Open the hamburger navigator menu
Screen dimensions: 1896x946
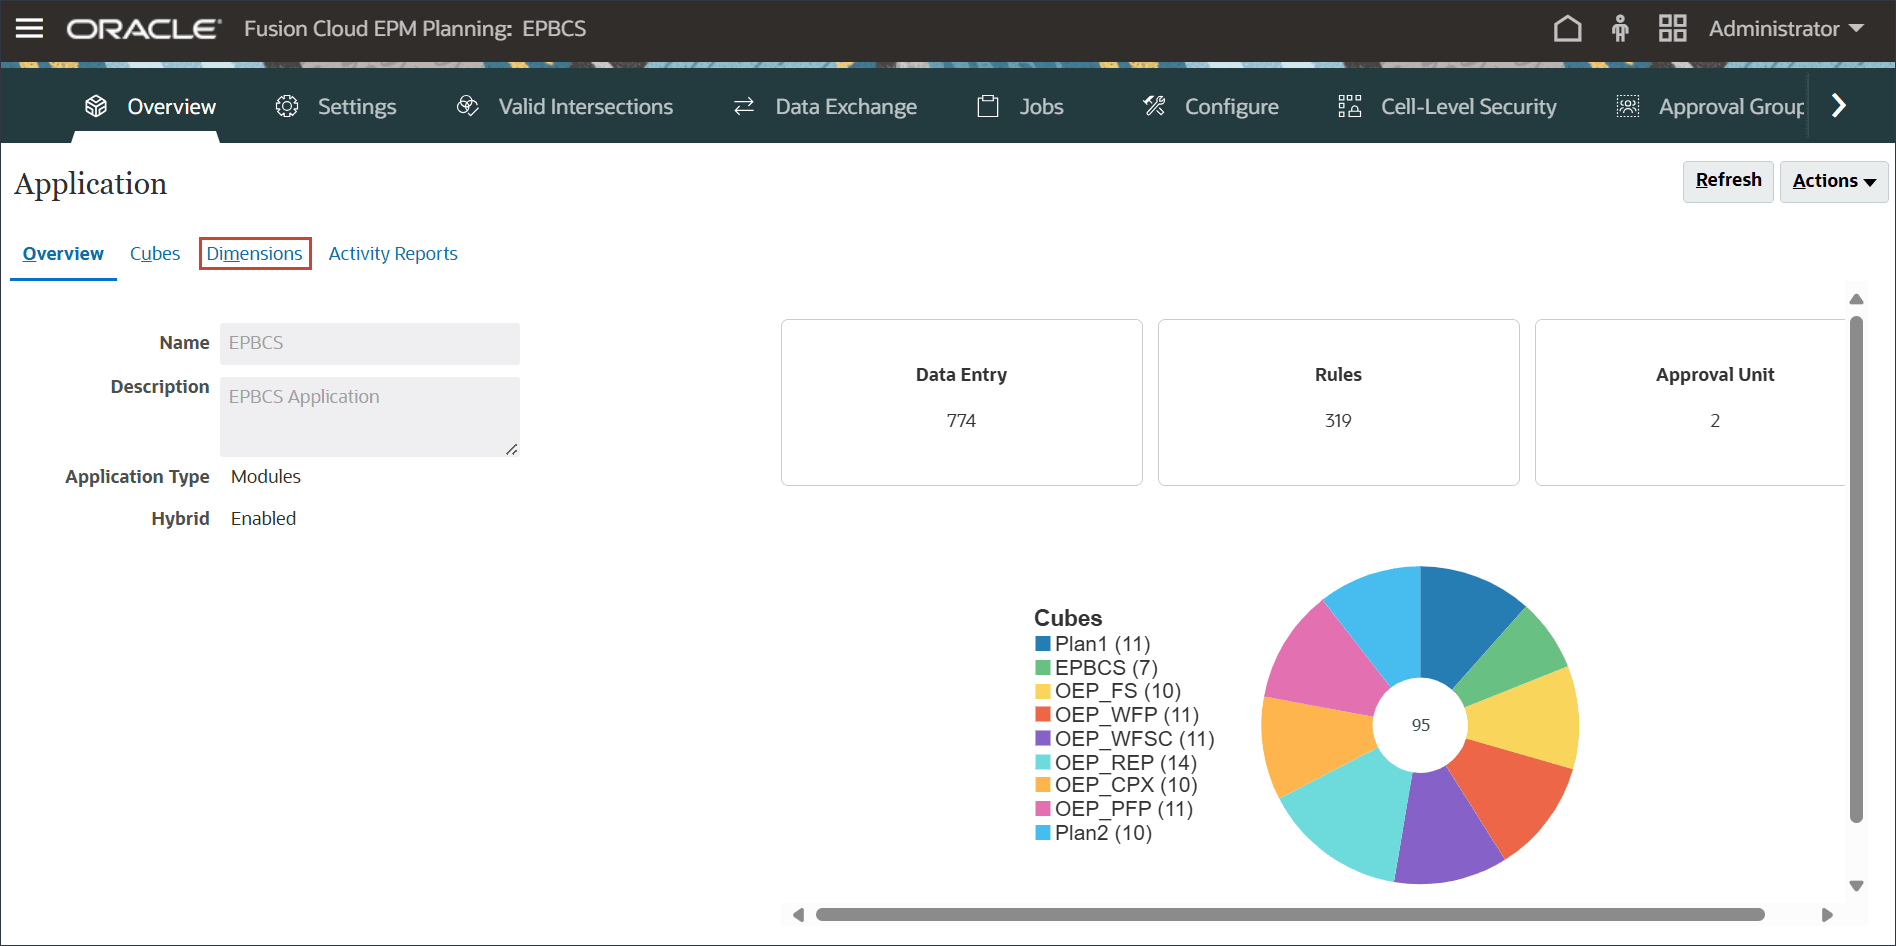30,28
